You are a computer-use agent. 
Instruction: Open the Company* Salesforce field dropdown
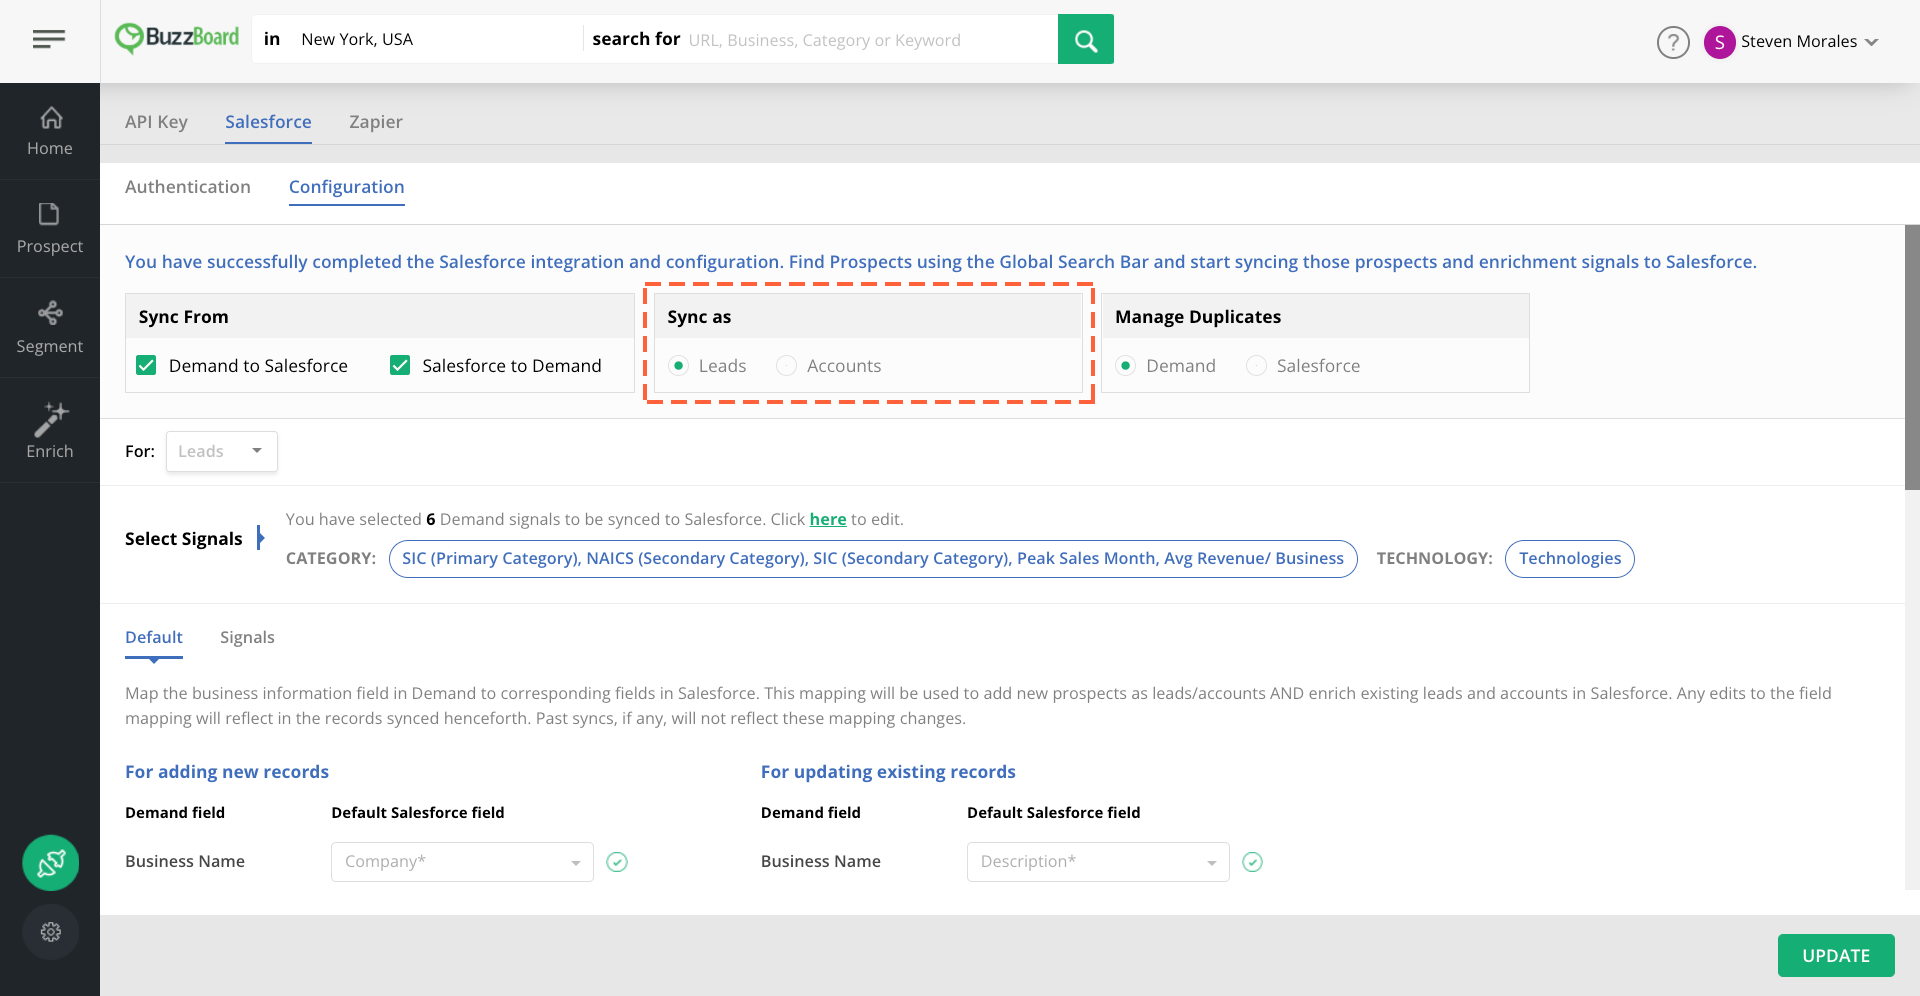tap(462, 862)
